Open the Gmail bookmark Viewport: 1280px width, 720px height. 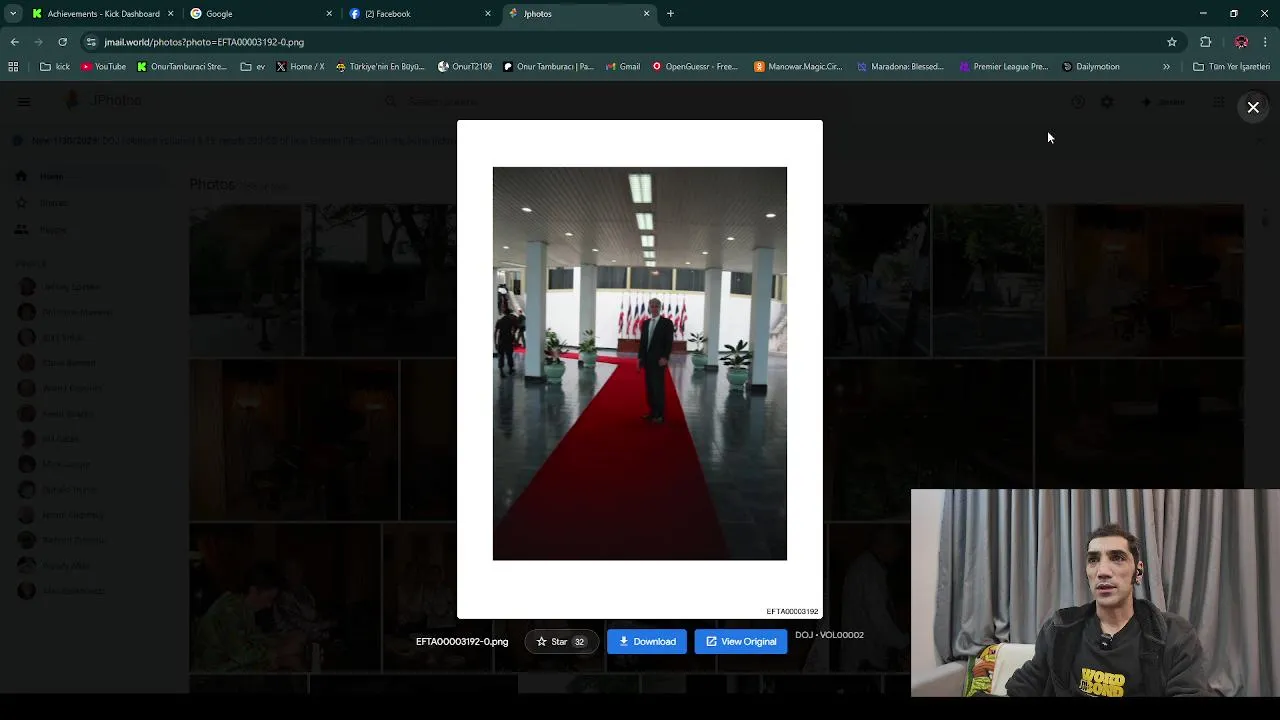pyautogui.click(x=622, y=67)
